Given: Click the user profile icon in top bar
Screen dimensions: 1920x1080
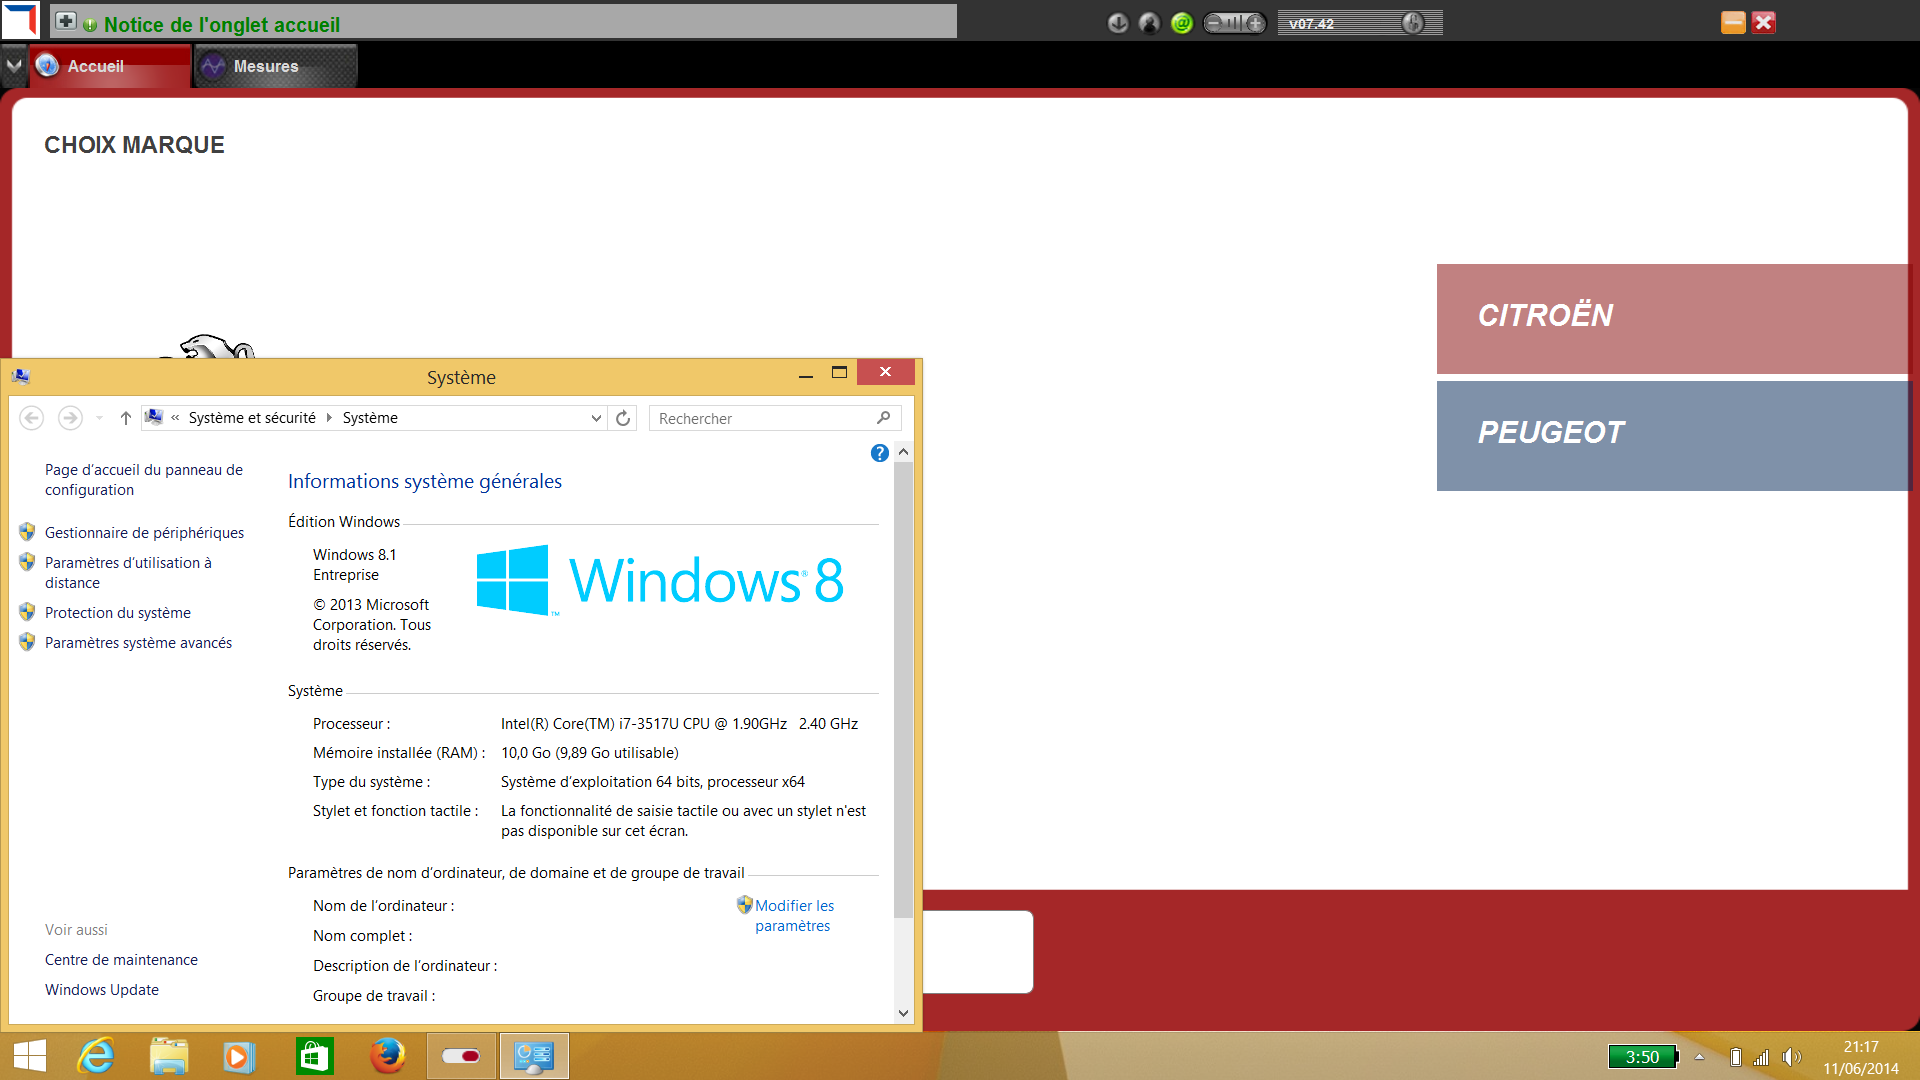Looking at the screenshot, I should 1150,23.
